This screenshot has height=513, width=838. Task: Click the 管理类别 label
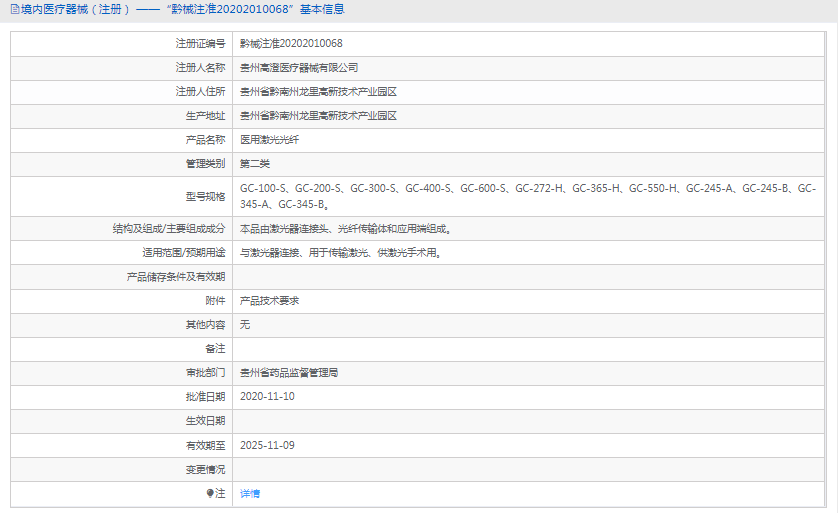point(205,164)
